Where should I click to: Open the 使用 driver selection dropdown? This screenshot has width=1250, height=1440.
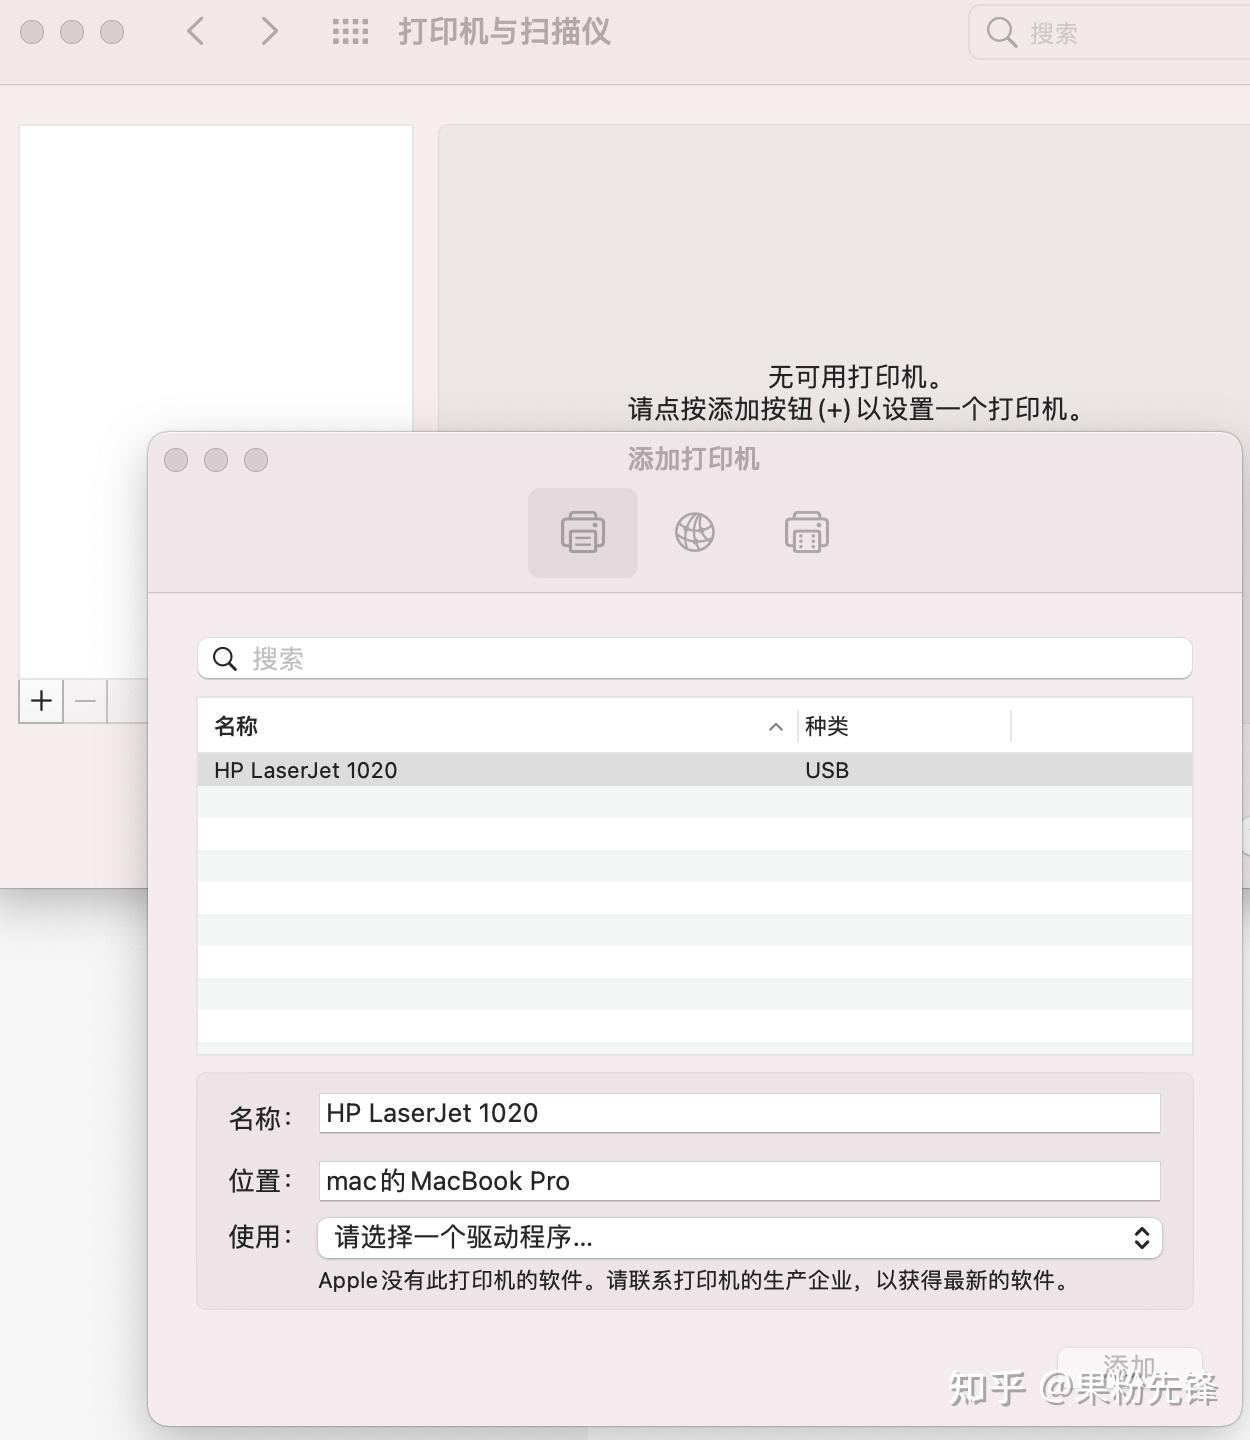[x=739, y=1238]
